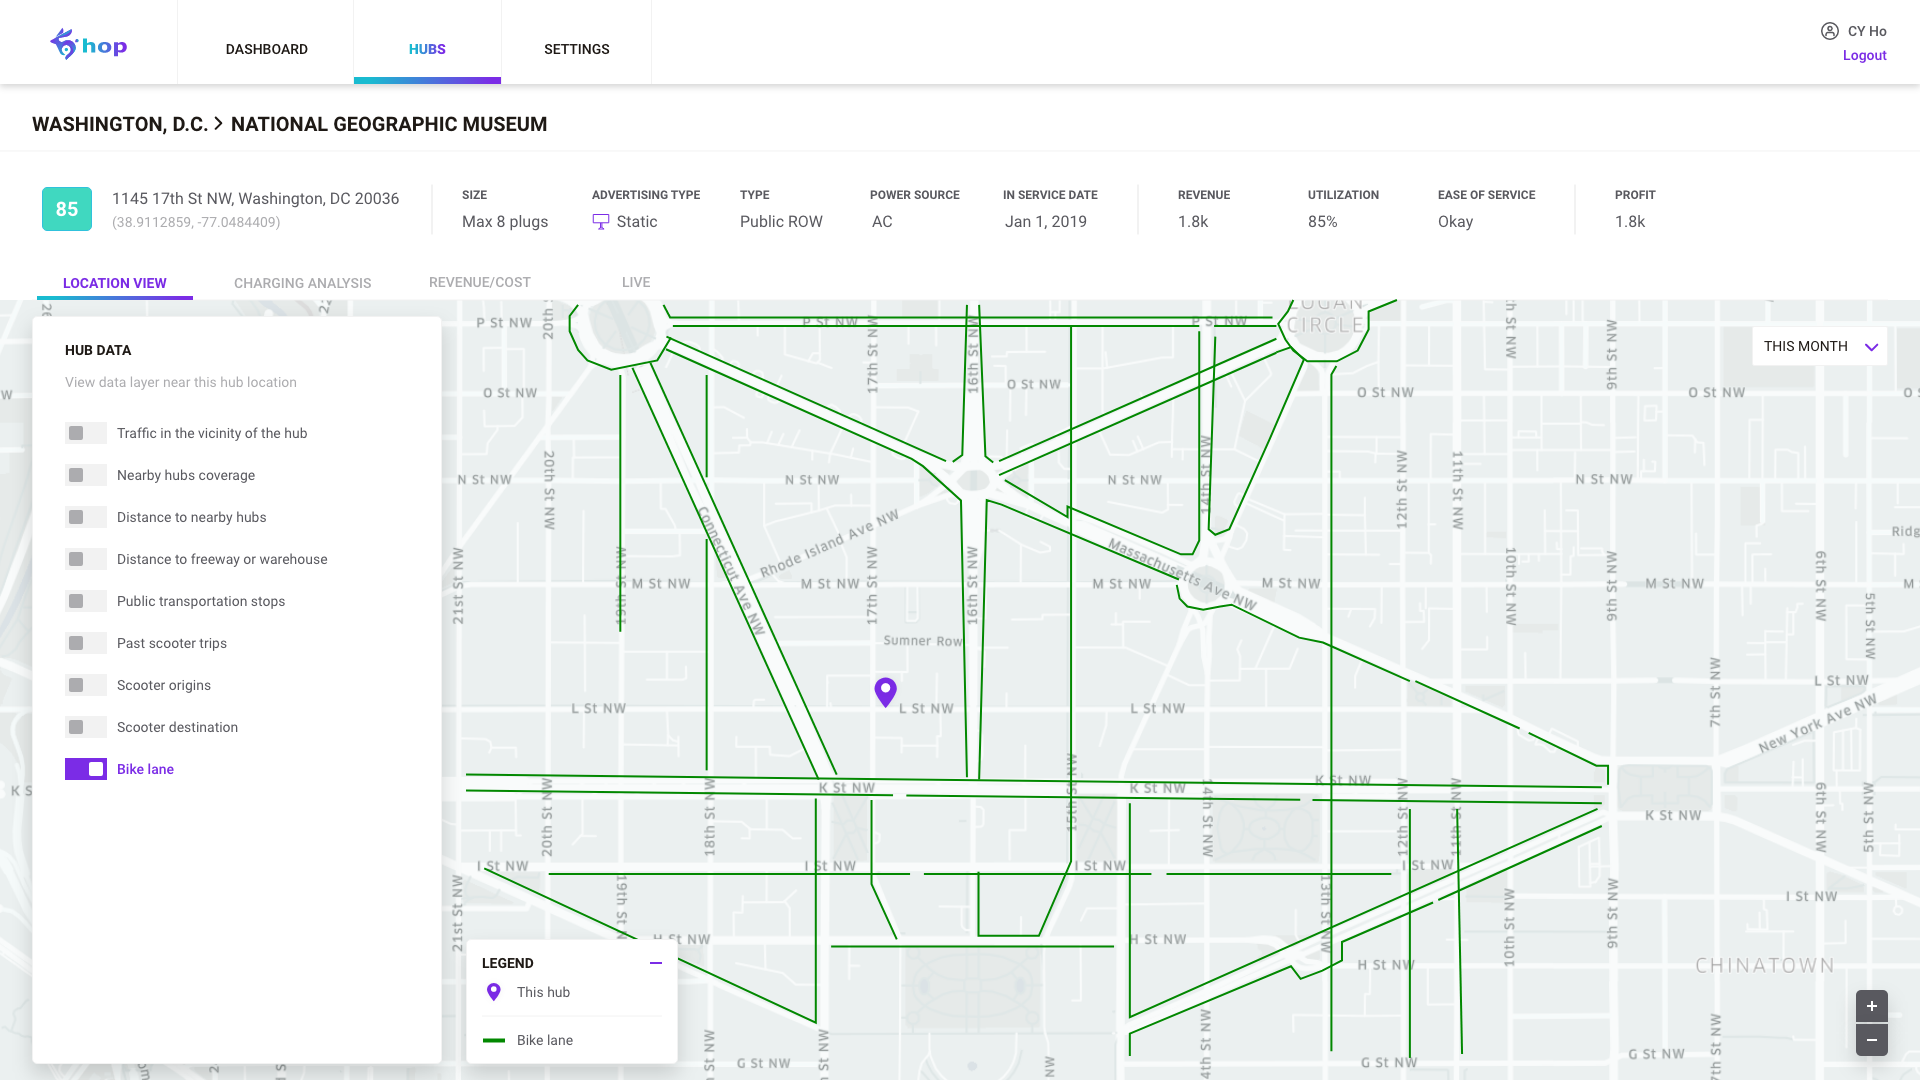Click the Chinatown map label
This screenshot has width=1920, height=1080.
pyautogui.click(x=1765, y=965)
